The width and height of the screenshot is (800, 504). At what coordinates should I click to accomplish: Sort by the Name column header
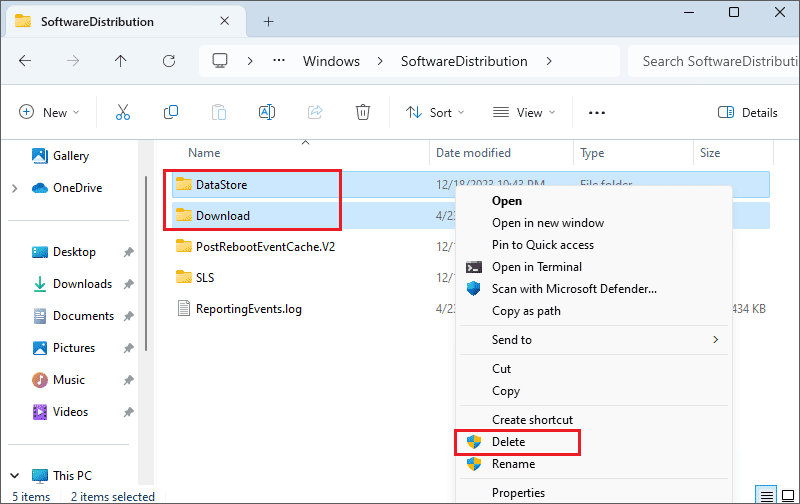[204, 153]
